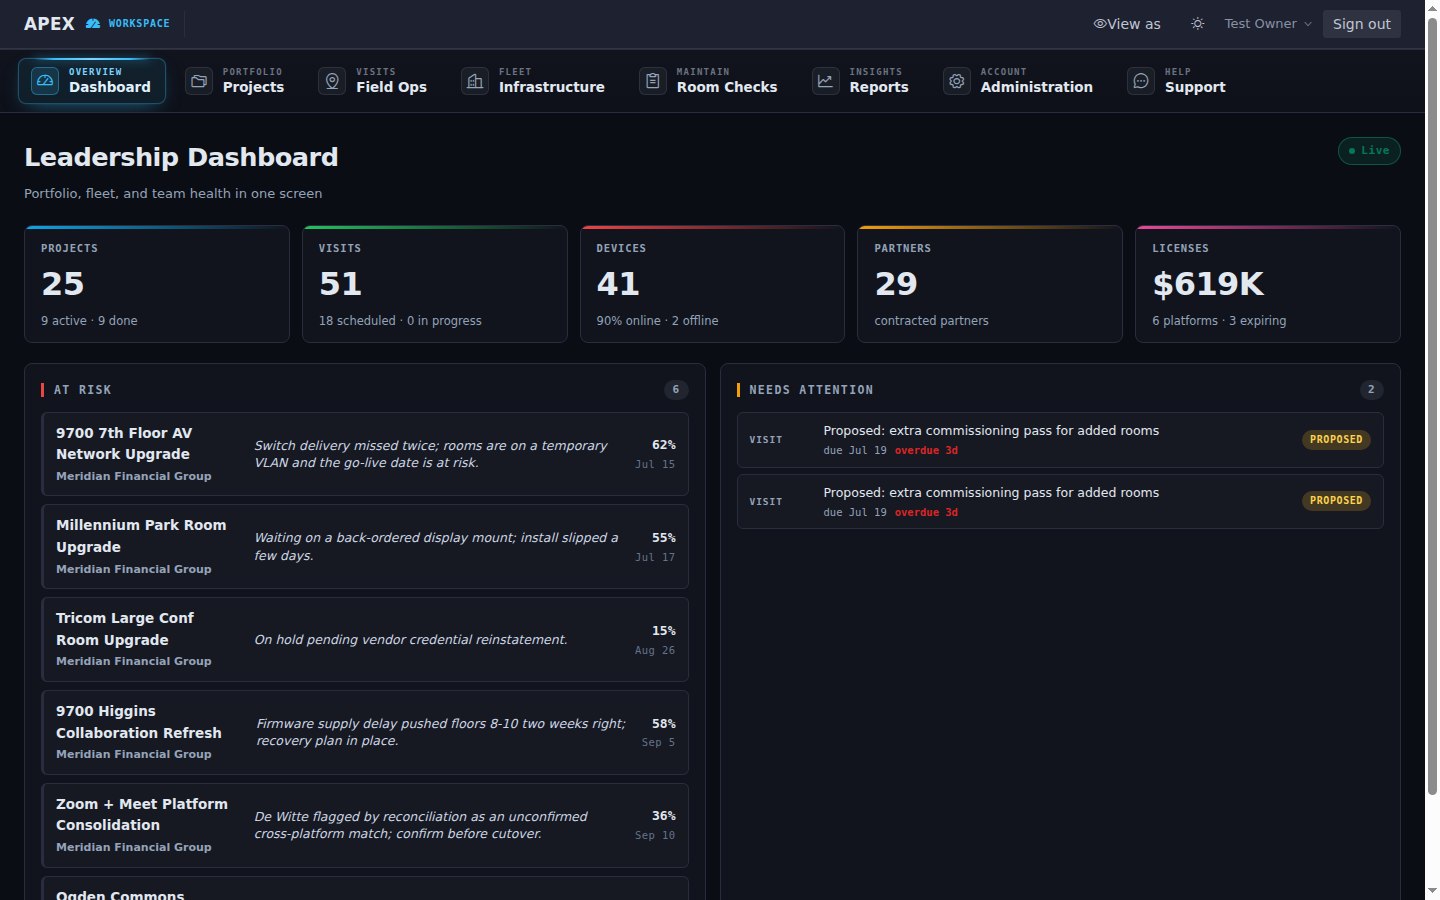1440x900 pixels.
Task: Click the 62% progress value
Action: 664,445
